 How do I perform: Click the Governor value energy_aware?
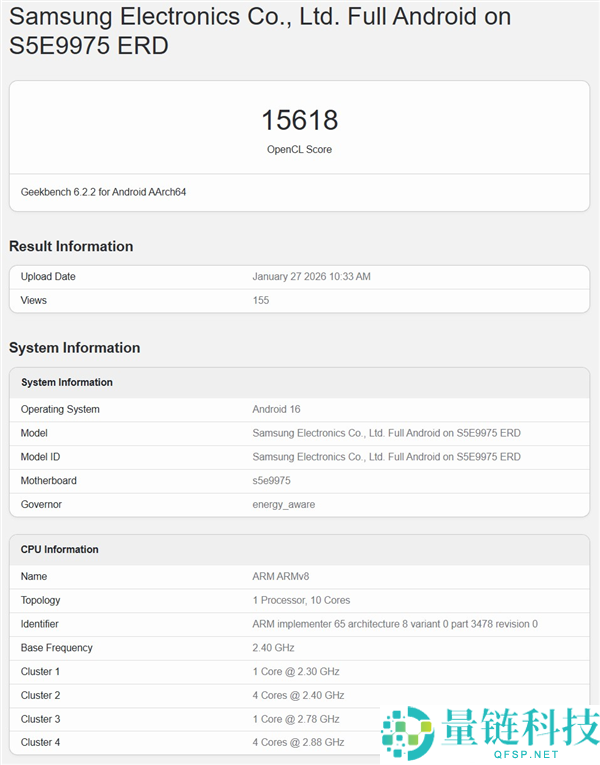click(x=283, y=505)
